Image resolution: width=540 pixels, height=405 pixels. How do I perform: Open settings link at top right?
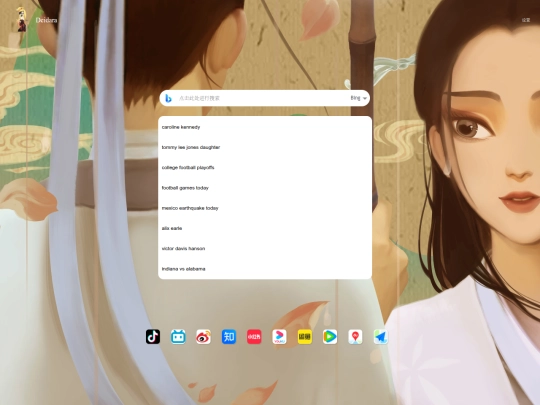pos(526,20)
